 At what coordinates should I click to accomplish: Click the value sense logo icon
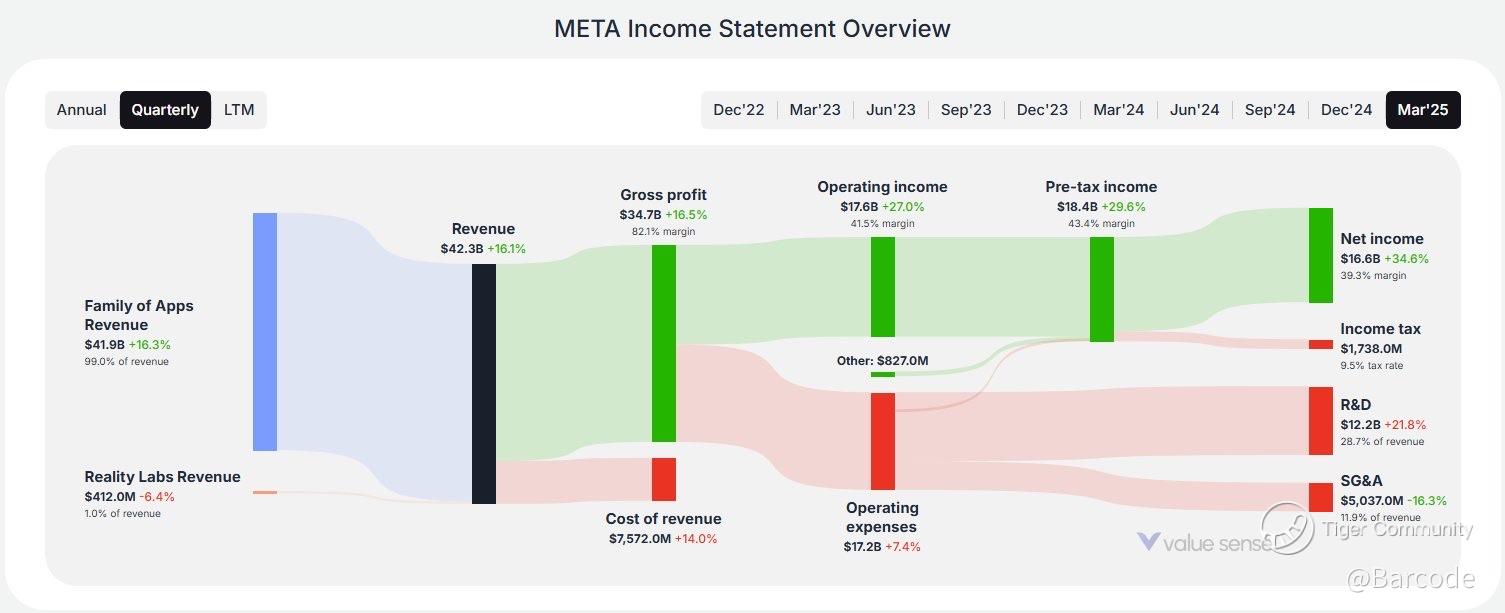click(1149, 541)
